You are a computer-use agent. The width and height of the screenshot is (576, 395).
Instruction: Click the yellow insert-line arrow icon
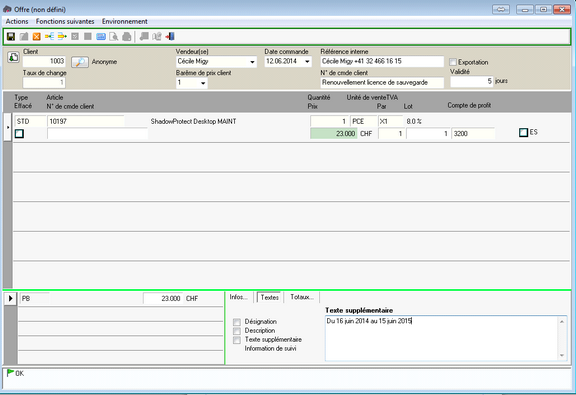[x=49, y=36]
